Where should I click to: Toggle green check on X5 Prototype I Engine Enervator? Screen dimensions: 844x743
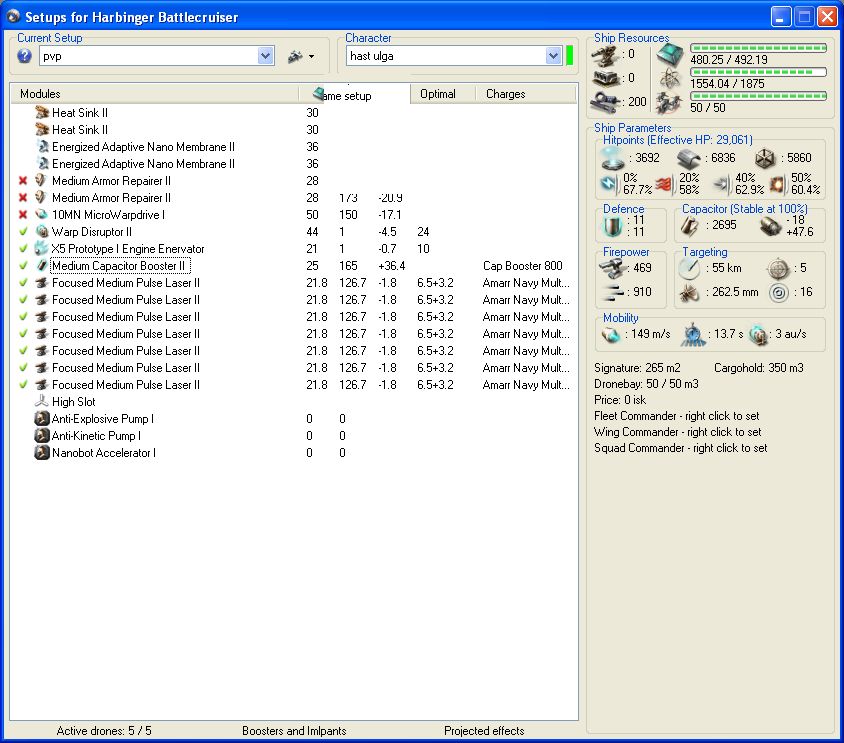tap(23, 249)
